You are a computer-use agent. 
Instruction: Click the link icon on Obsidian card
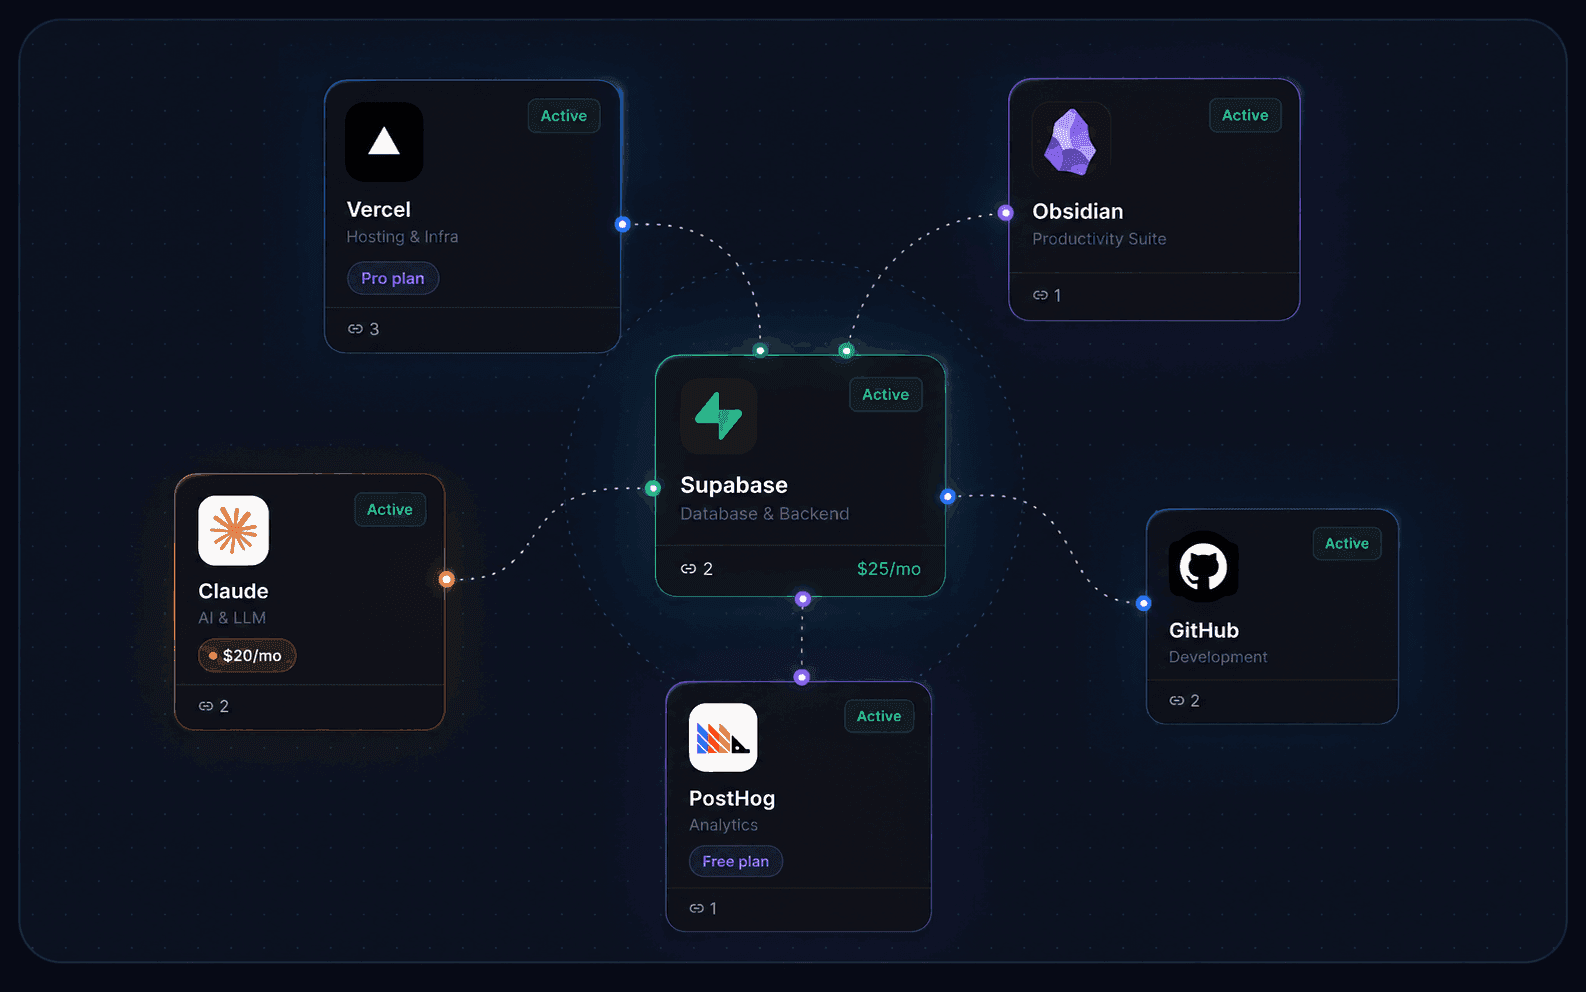[x=1040, y=295]
